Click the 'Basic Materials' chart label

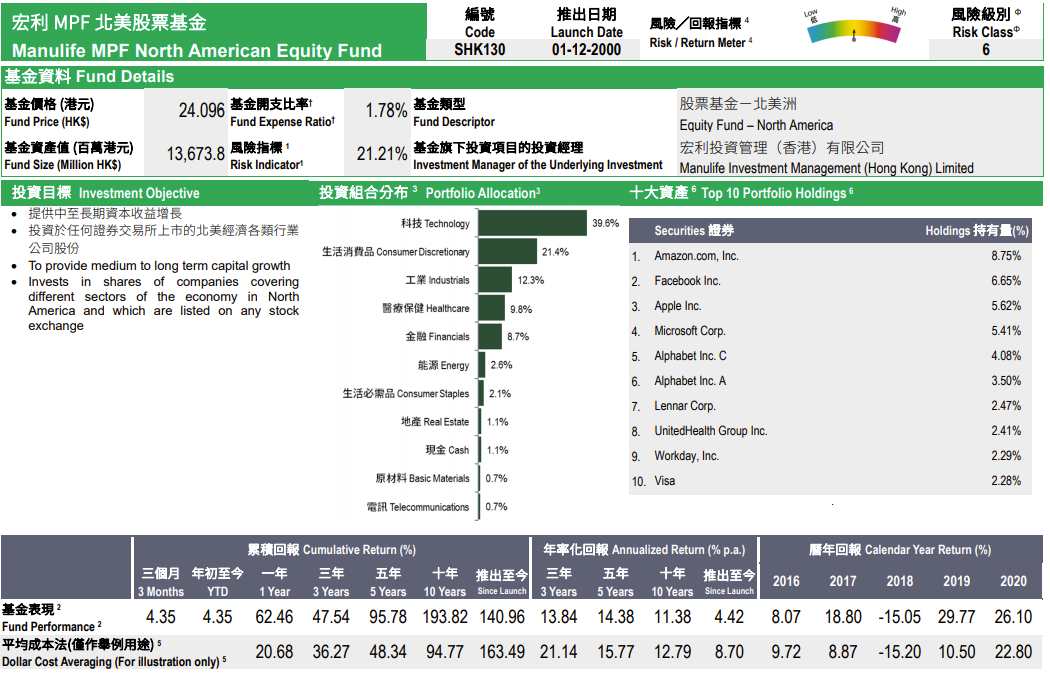[x=423, y=478]
